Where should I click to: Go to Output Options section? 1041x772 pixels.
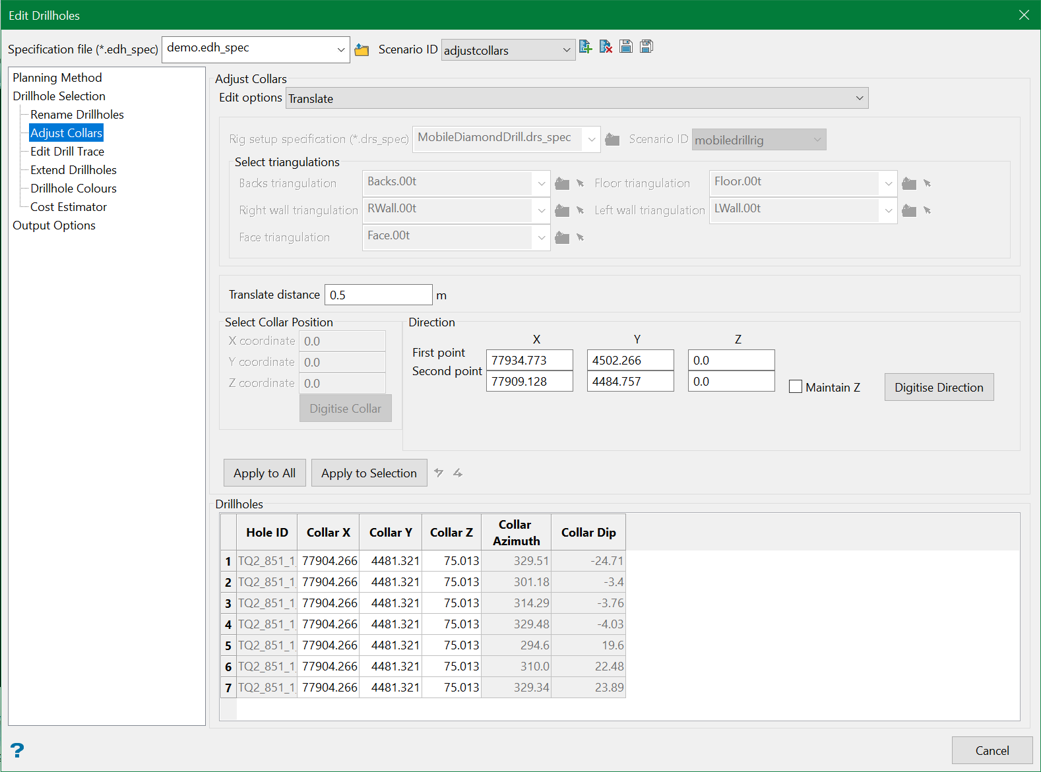point(54,225)
